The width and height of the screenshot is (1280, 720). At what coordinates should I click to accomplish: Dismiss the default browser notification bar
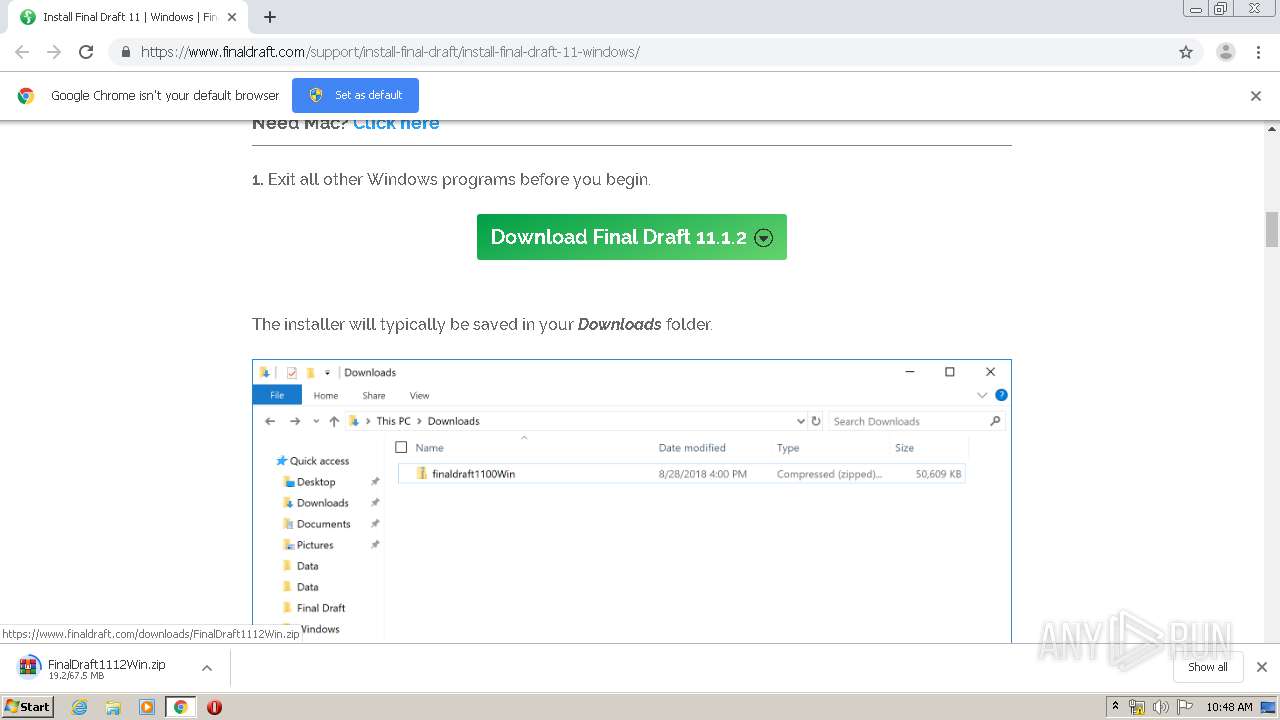[1256, 96]
